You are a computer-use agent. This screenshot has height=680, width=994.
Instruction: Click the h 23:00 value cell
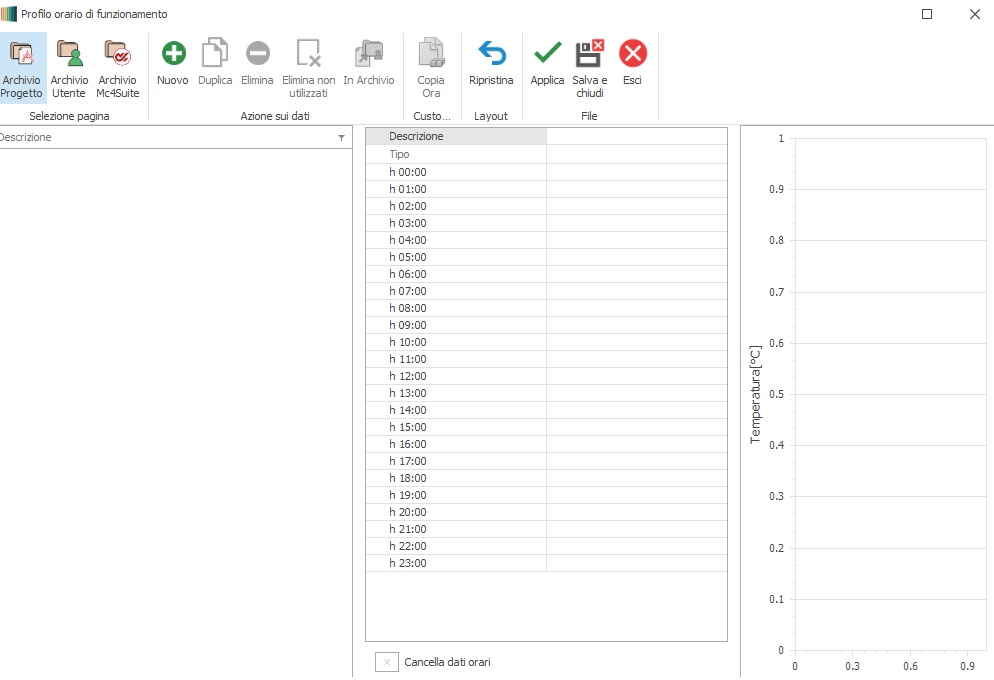coord(636,563)
